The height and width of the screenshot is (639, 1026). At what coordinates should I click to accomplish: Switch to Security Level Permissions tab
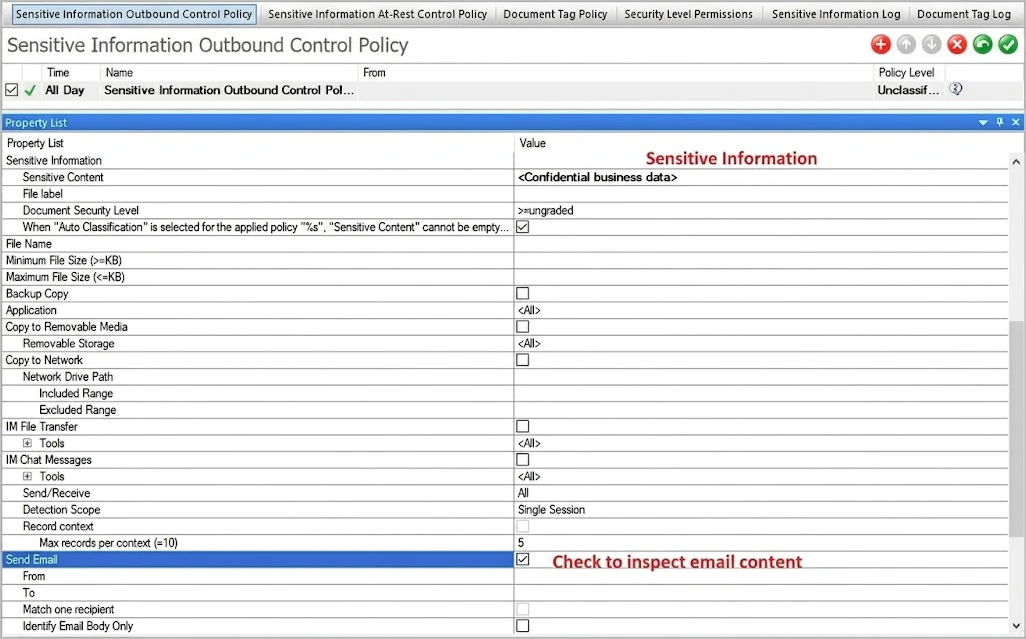click(x=688, y=14)
